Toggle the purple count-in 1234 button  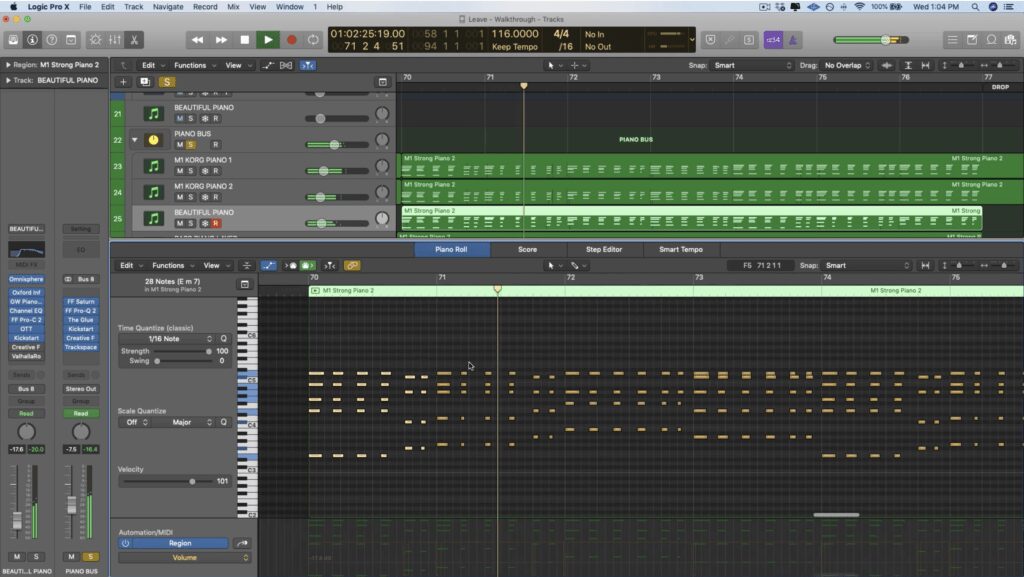tap(773, 40)
